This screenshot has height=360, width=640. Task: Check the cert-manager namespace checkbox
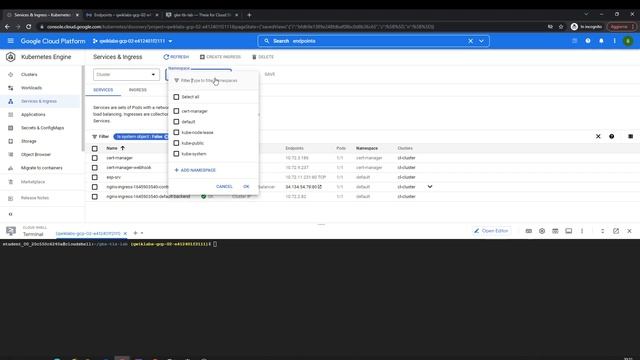[x=176, y=111]
